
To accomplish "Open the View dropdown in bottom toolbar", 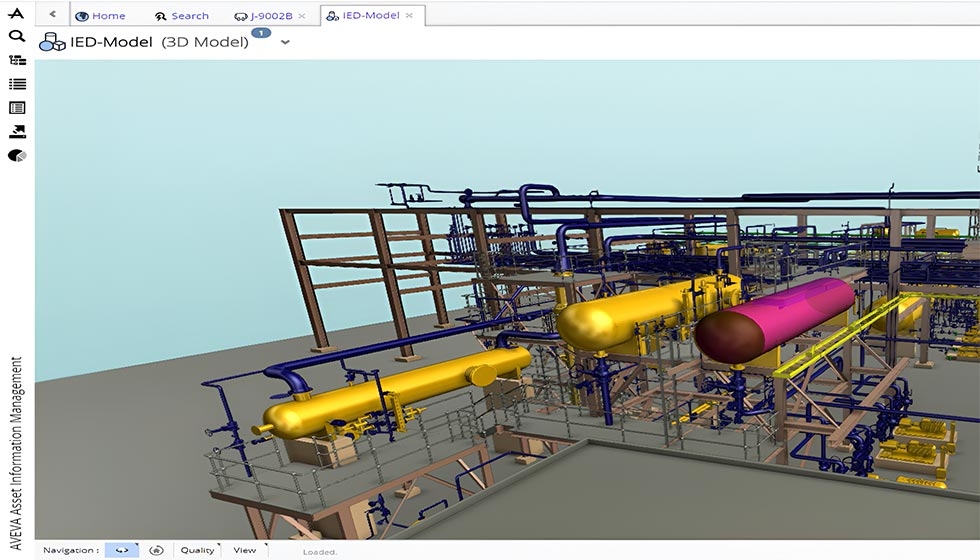I will 245,550.
